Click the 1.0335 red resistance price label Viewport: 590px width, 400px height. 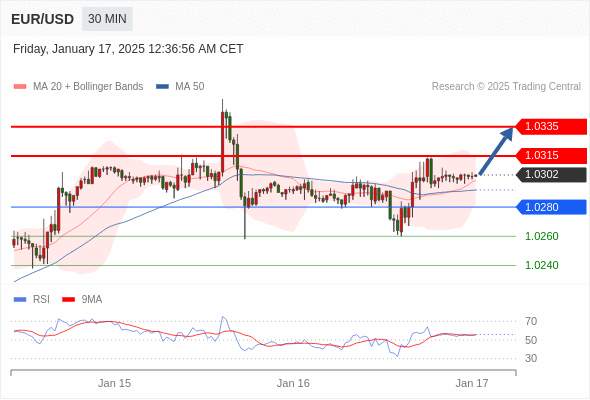[x=551, y=126]
